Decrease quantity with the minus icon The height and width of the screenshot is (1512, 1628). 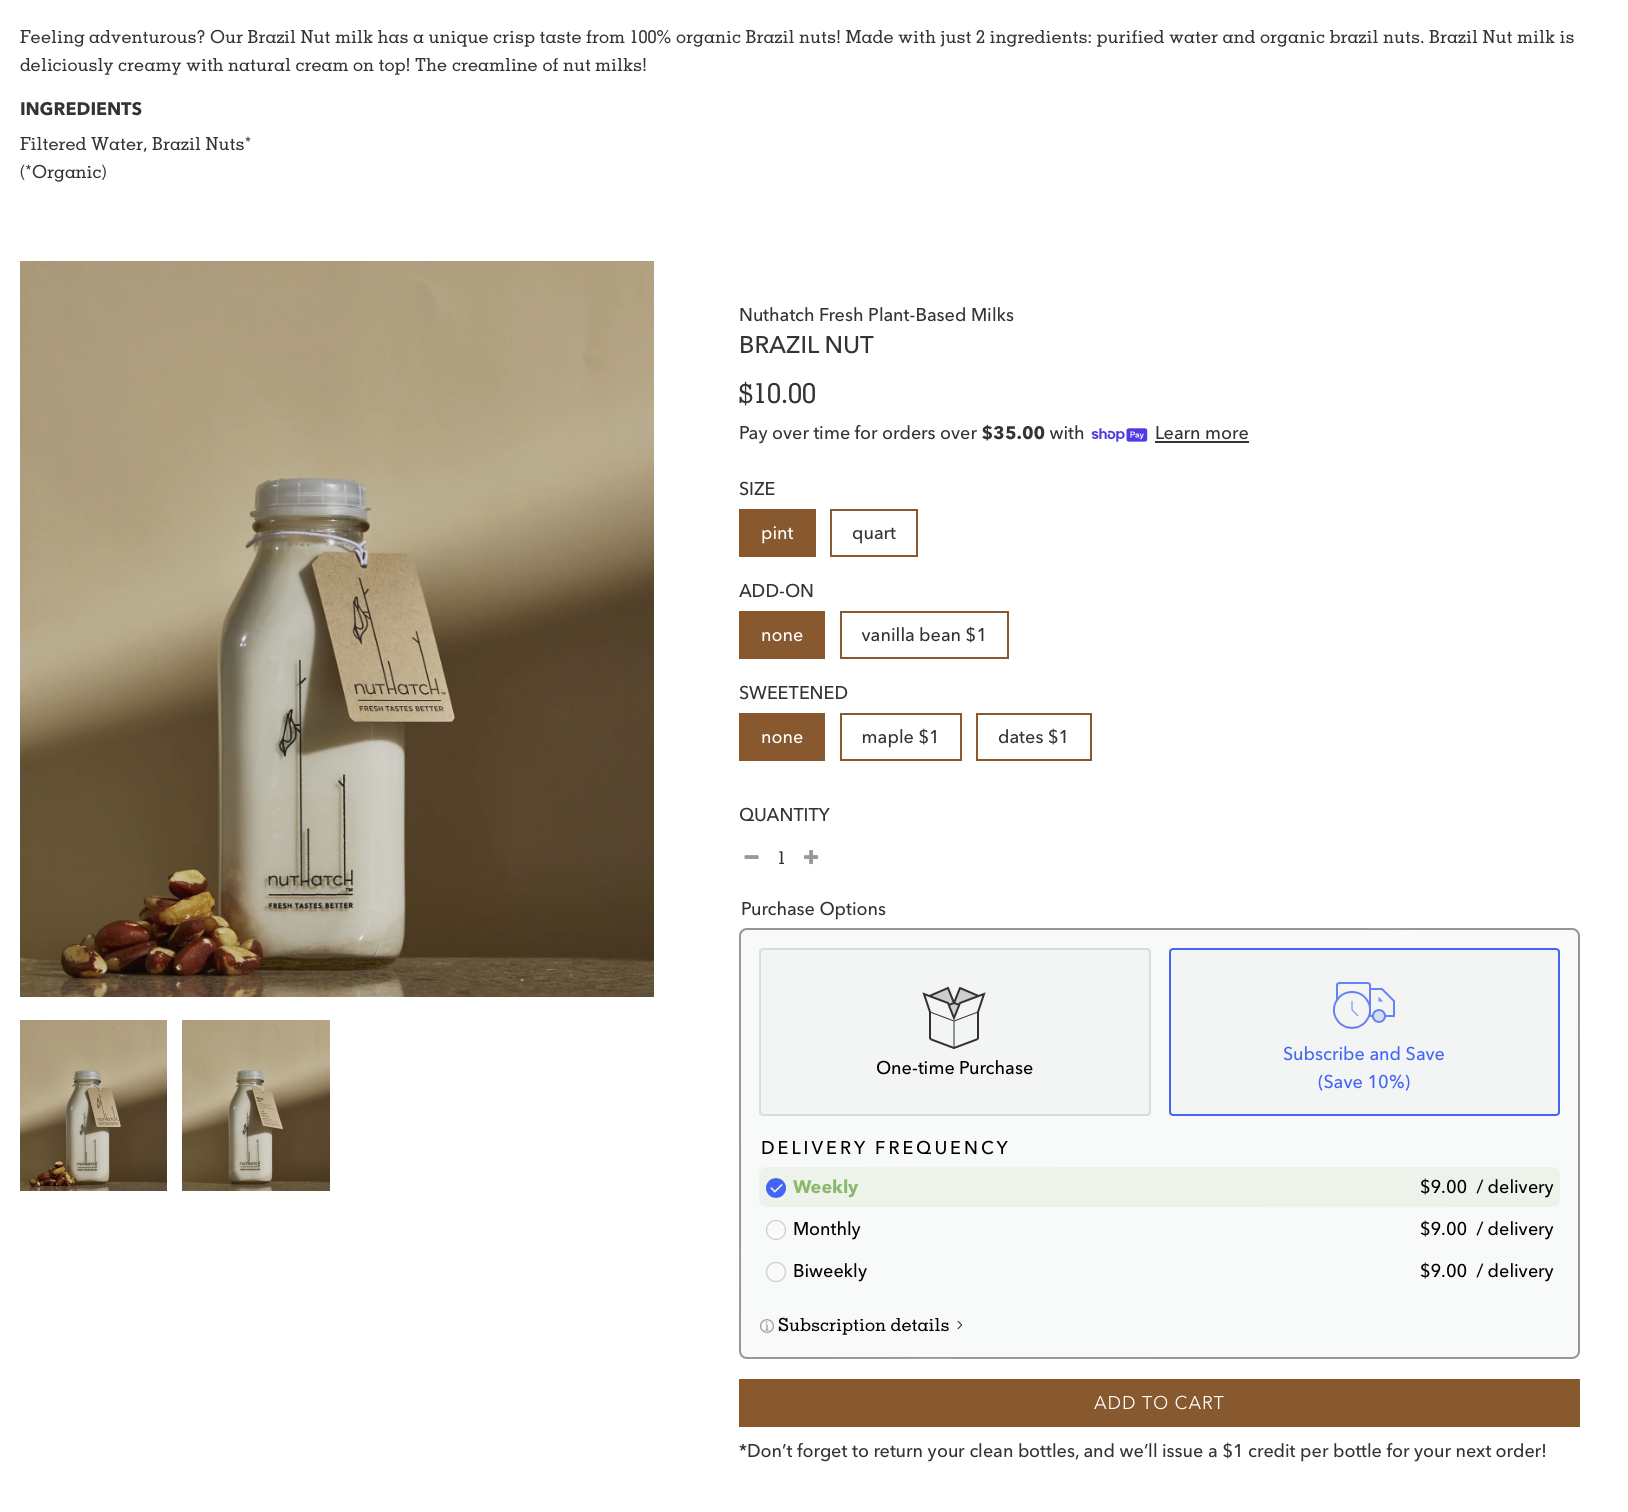(751, 857)
